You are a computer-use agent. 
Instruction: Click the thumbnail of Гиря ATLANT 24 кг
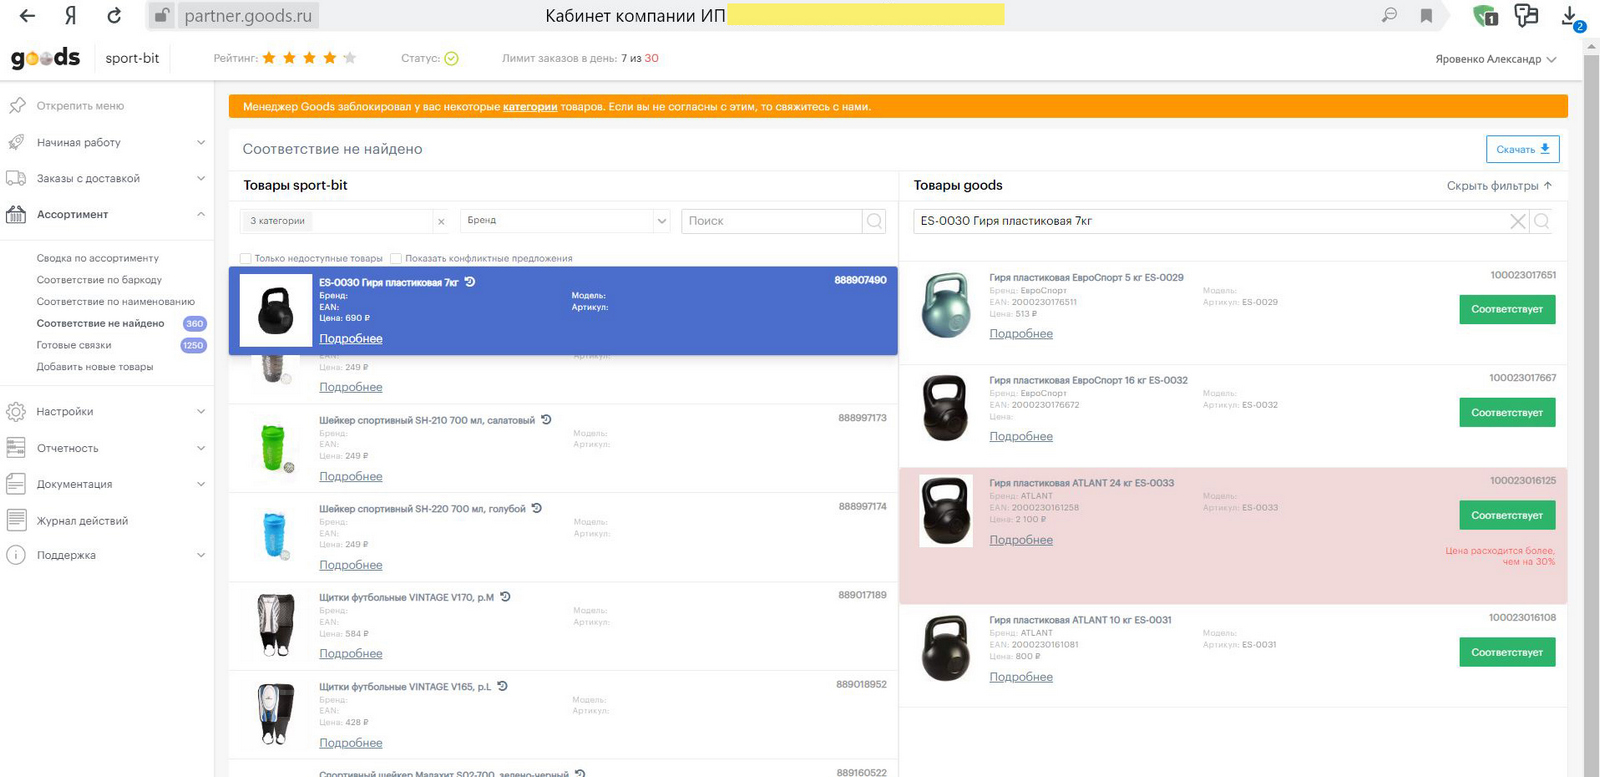(x=946, y=511)
